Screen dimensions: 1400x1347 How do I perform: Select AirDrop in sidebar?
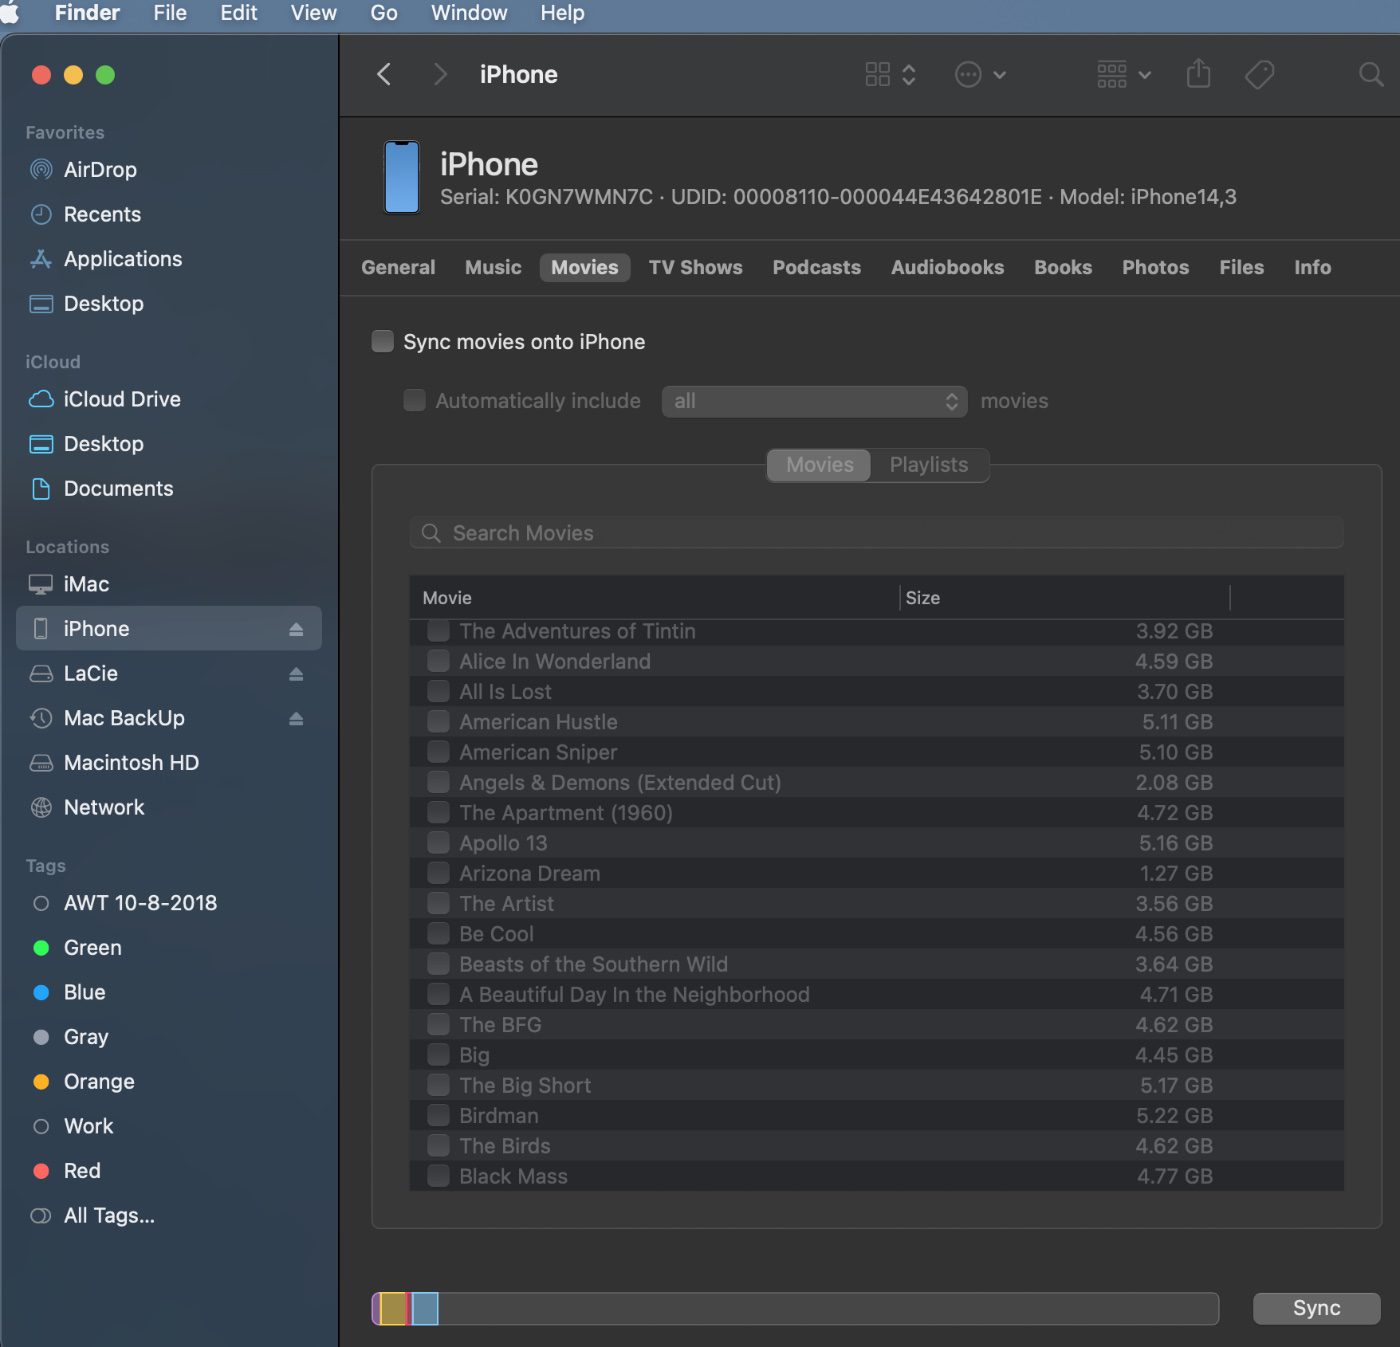[x=100, y=170]
